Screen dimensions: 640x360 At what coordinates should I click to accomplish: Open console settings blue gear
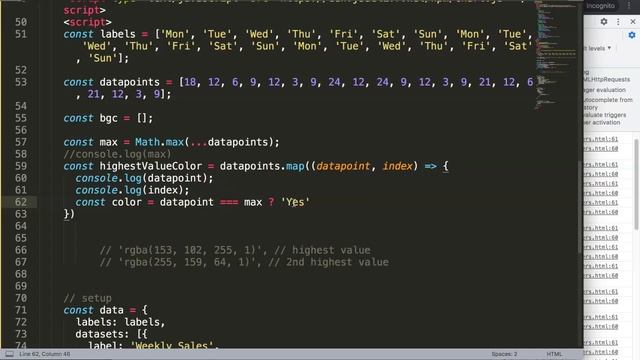tap(632, 36)
